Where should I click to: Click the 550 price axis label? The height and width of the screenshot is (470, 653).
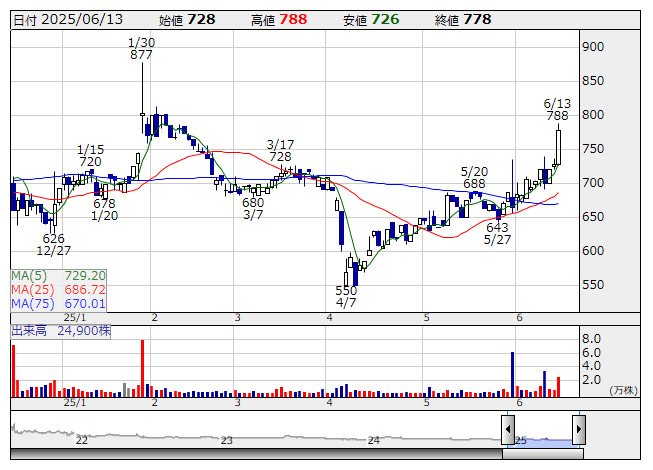coord(593,285)
